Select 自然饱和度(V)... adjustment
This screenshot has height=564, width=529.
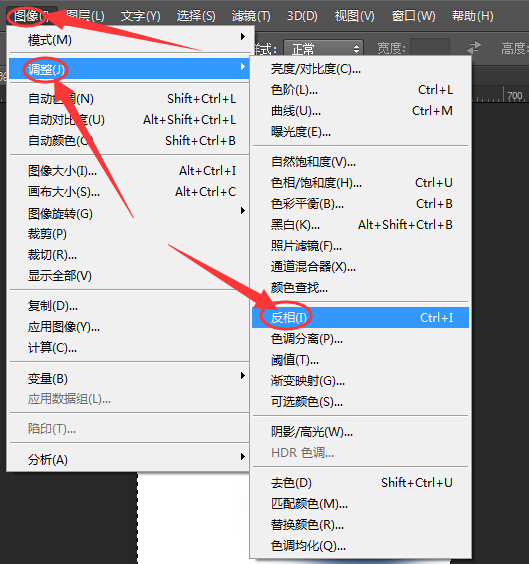(361, 162)
